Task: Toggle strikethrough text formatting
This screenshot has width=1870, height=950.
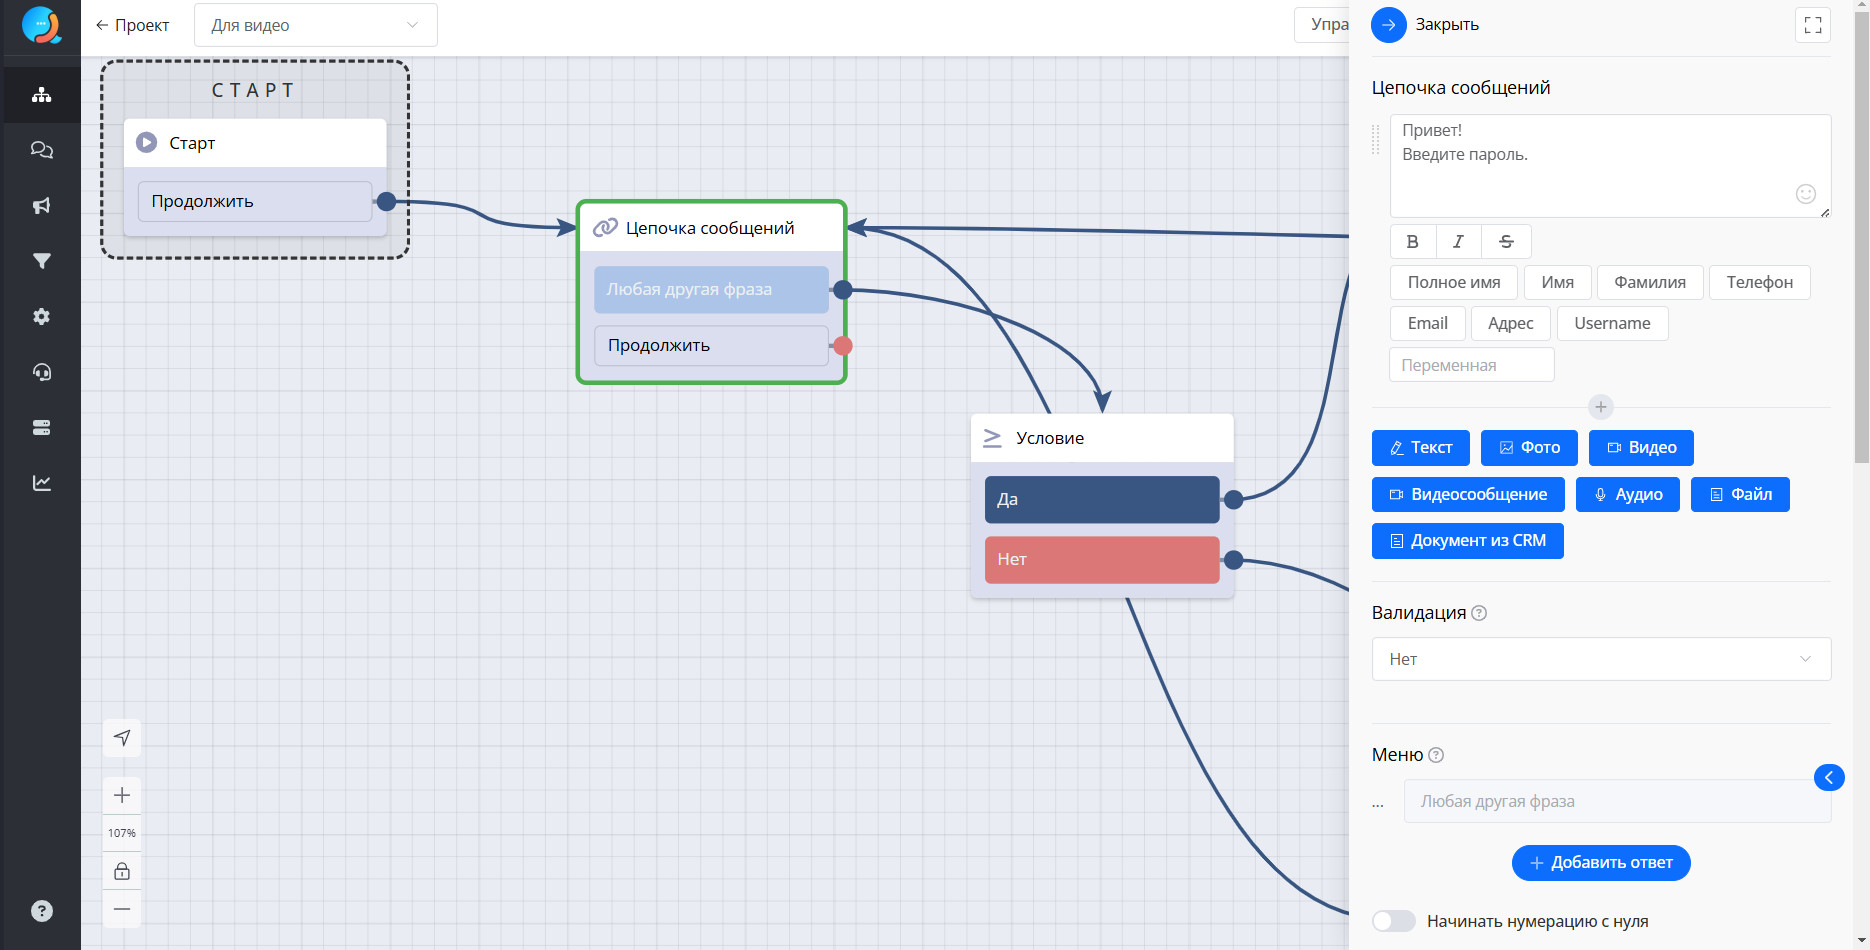Action: tap(1506, 241)
